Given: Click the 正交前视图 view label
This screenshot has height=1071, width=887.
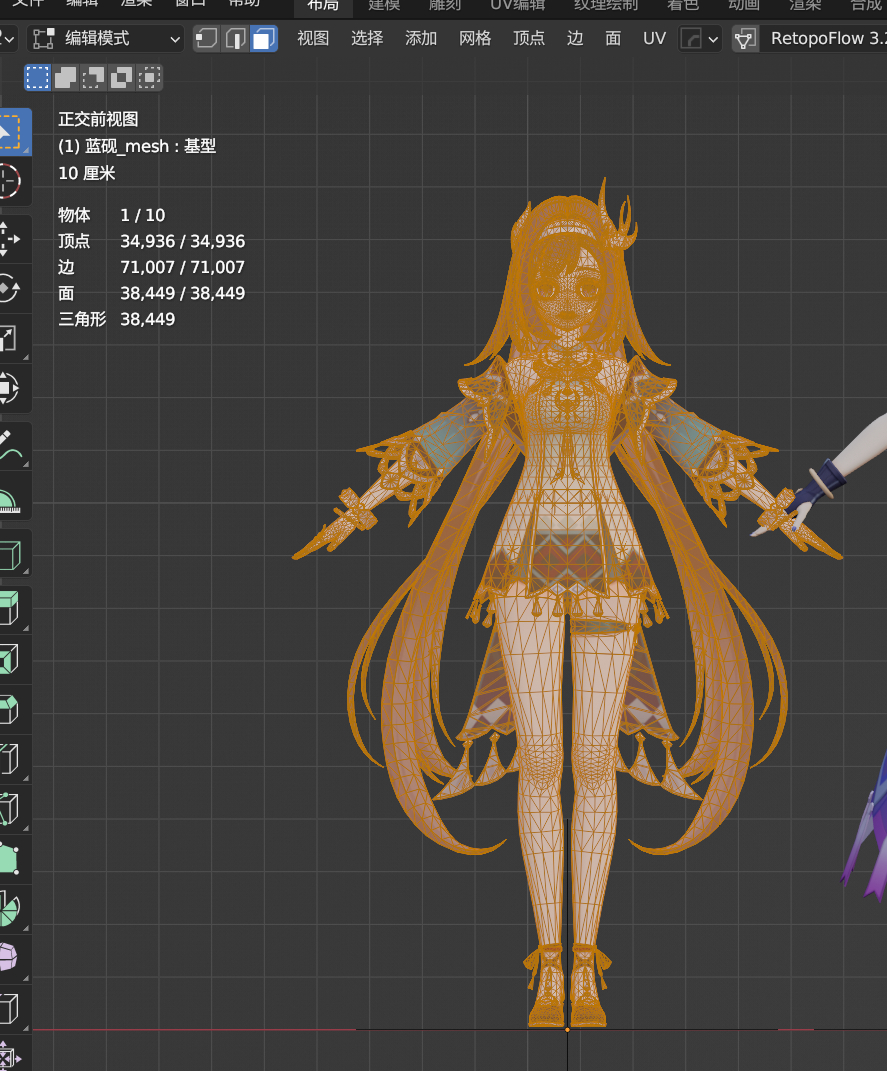Looking at the screenshot, I should (x=98, y=120).
